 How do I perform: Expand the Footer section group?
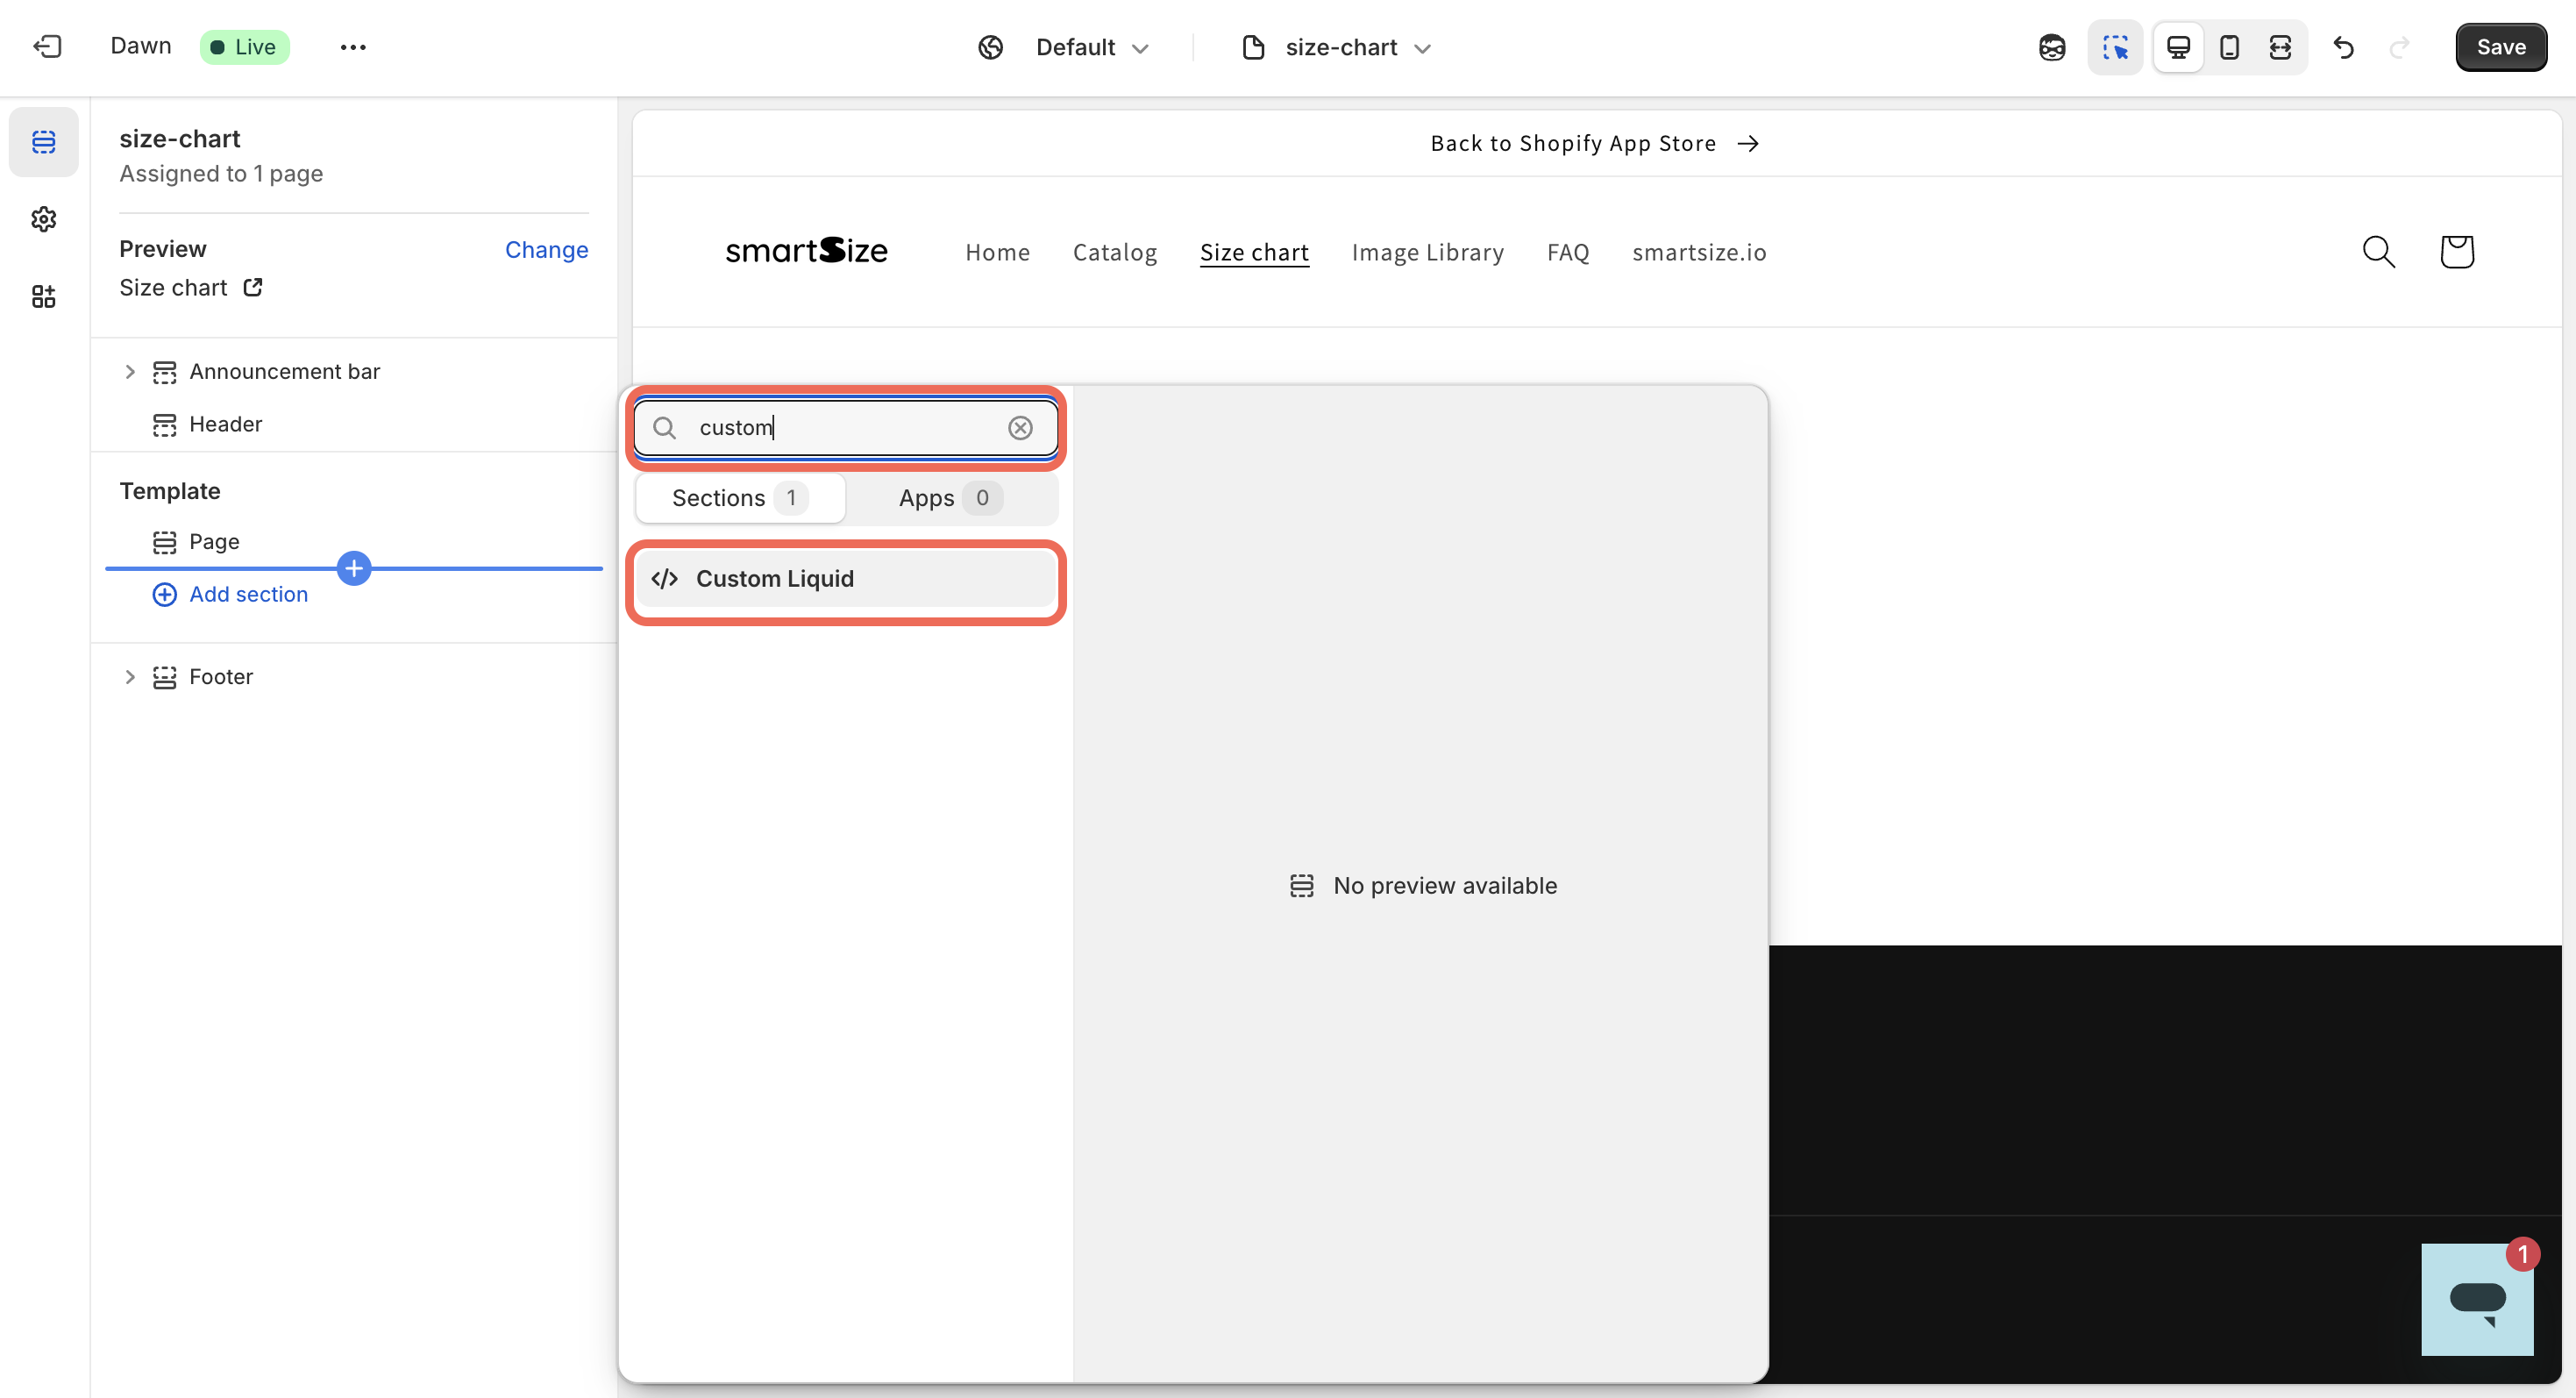130,677
